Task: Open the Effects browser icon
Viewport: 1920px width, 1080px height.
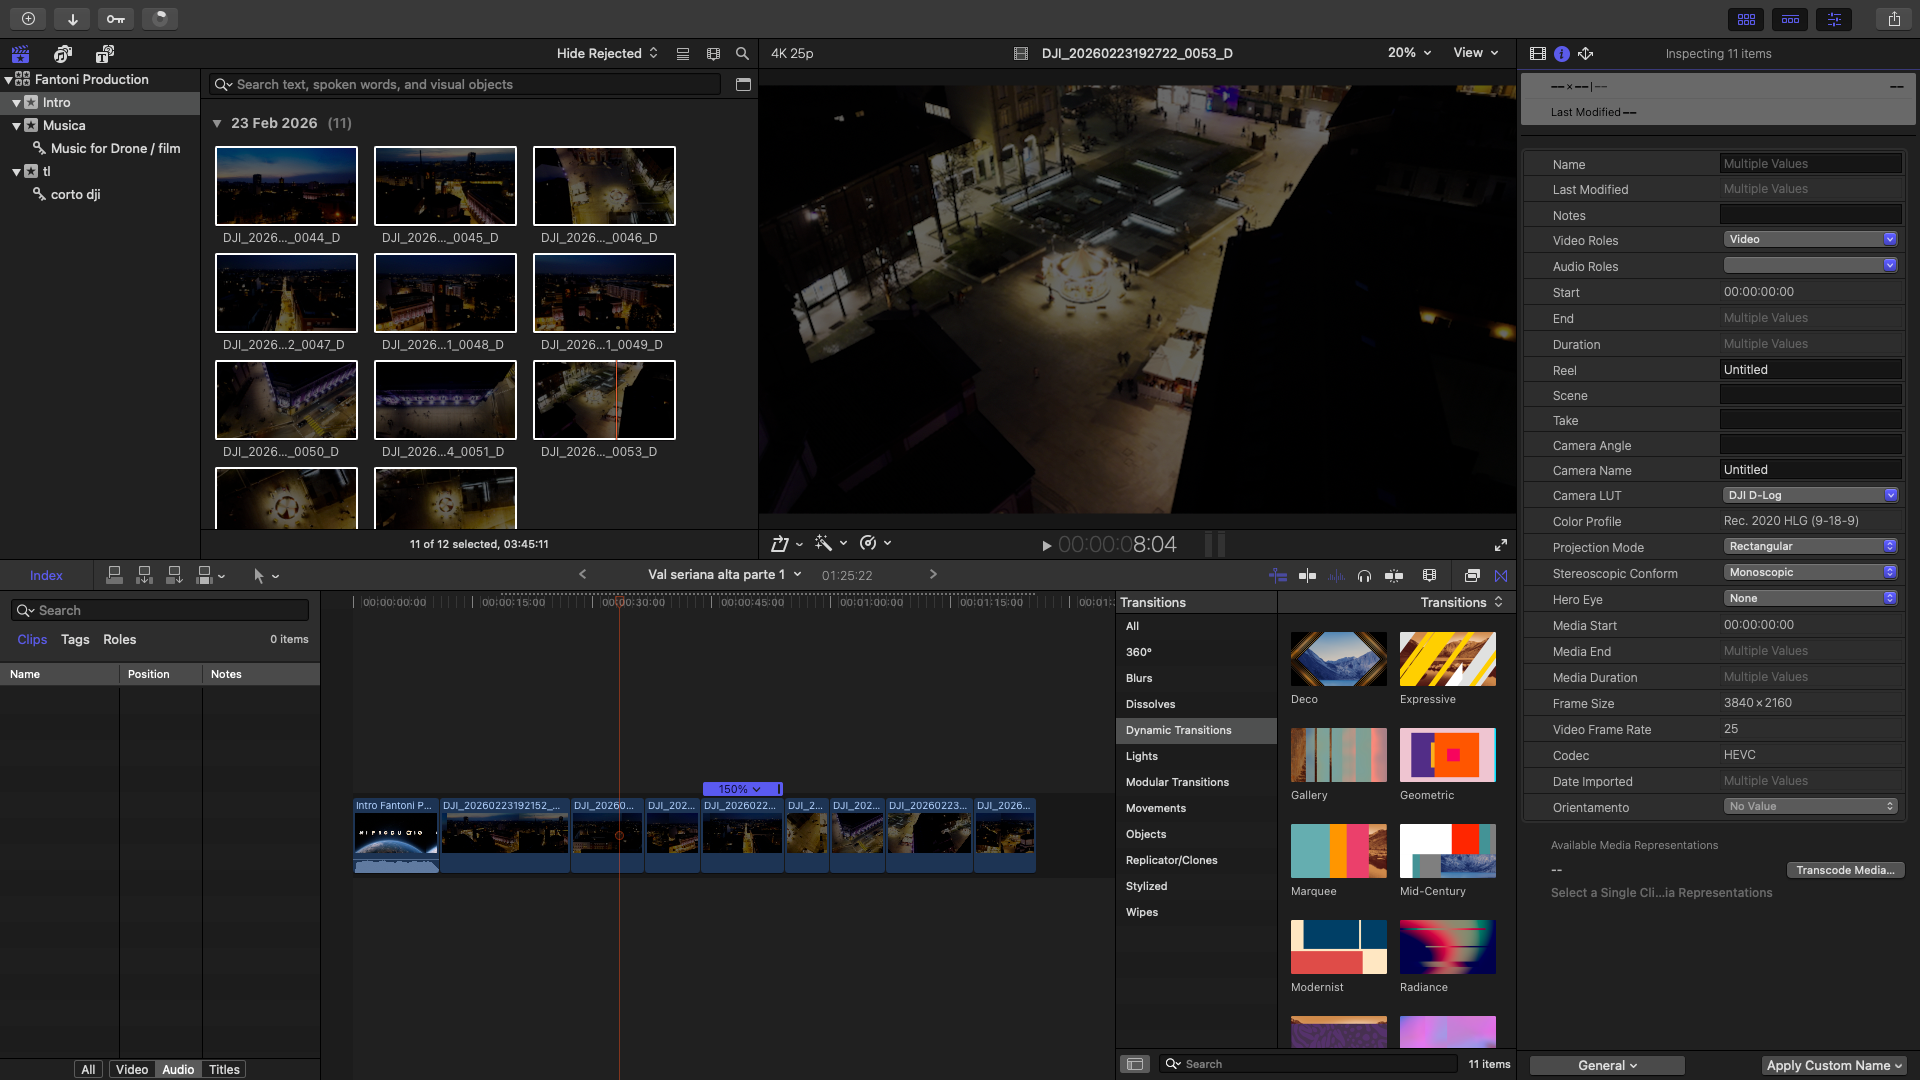Action: (1472, 576)
